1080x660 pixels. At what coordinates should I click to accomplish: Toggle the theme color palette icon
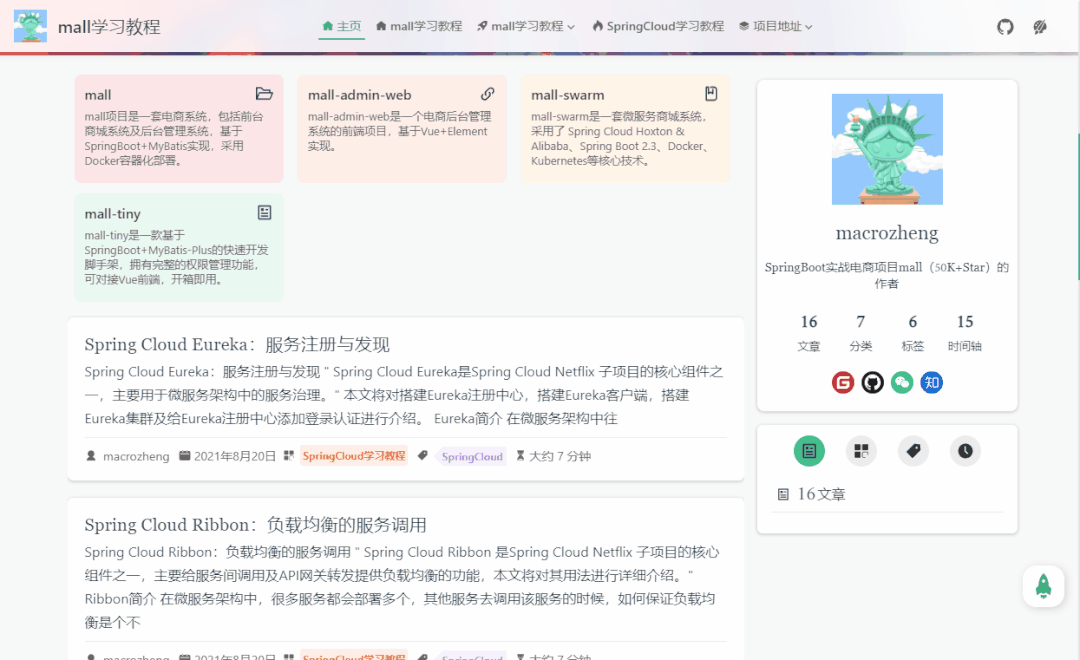pyautogui.click(x=1040, y=27)
